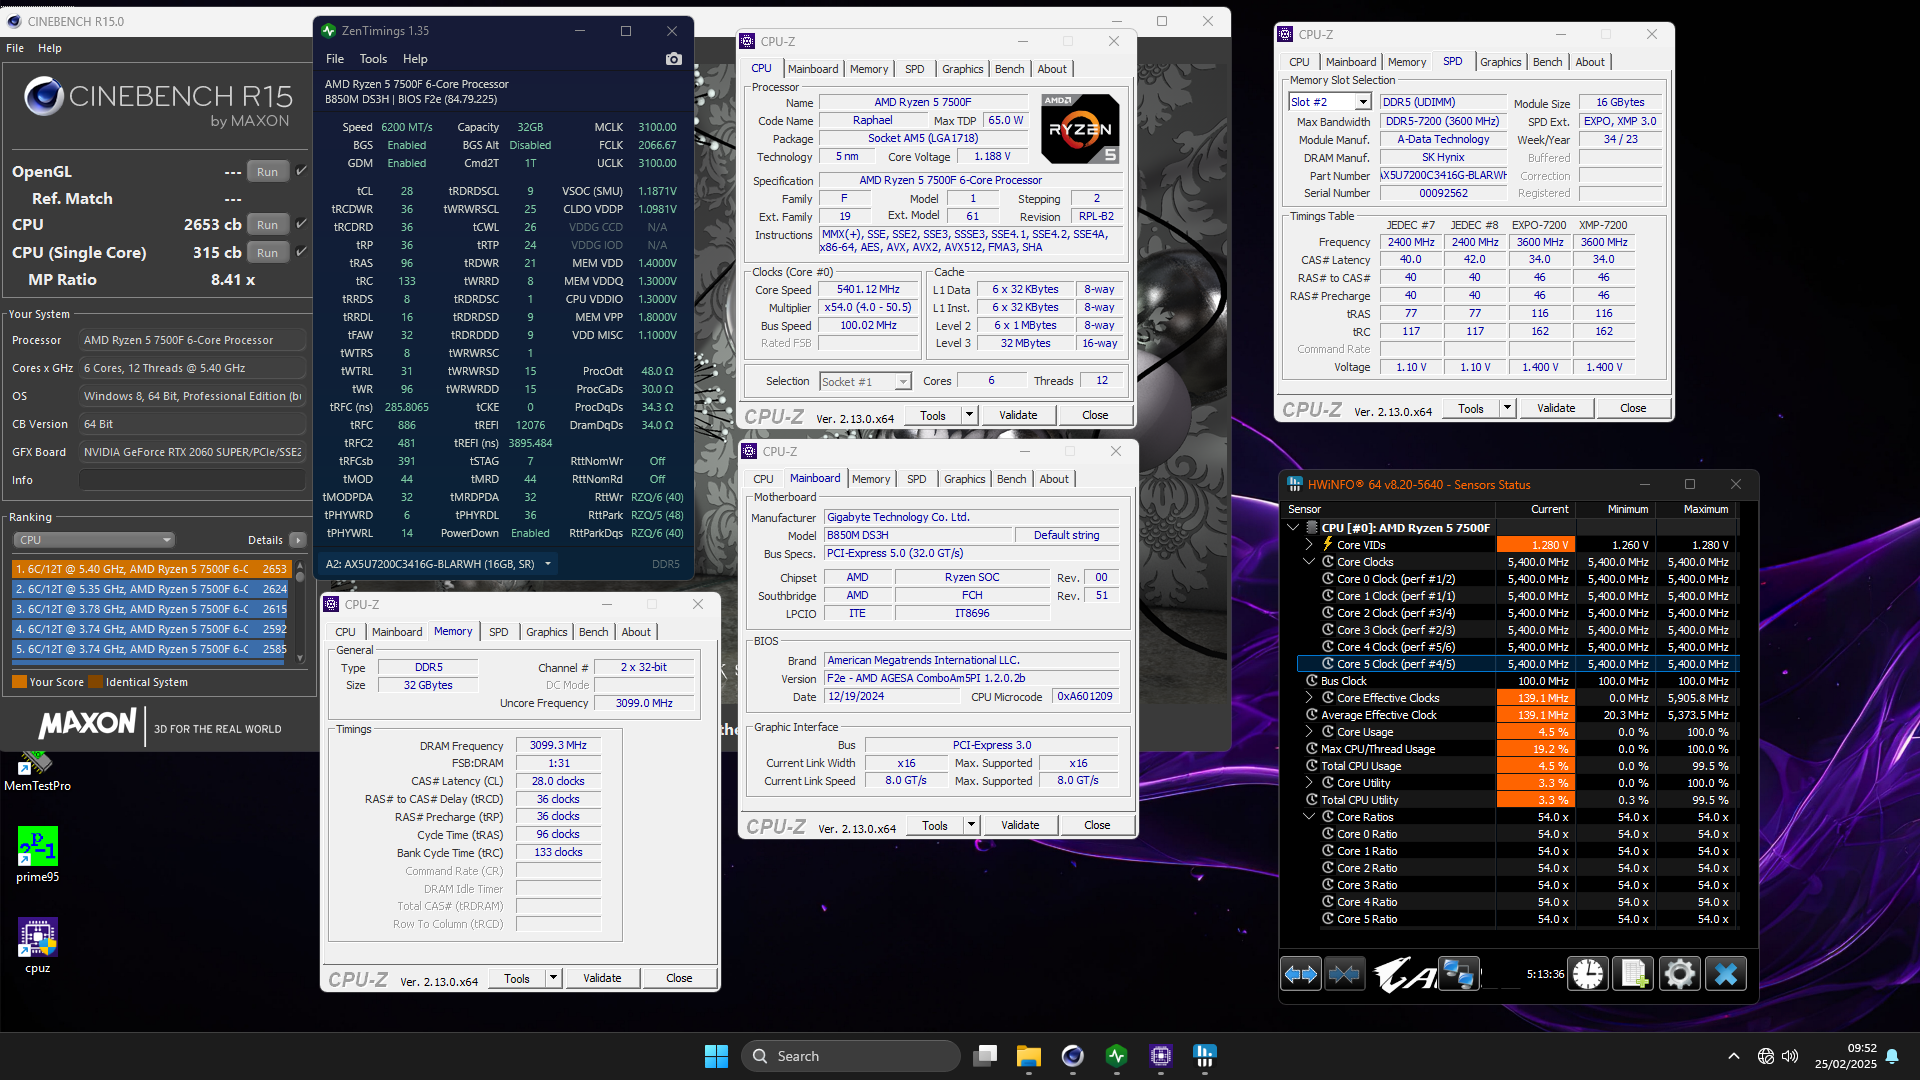The width and height of the screenshot is (1920, 1080).
Task: Click the Ryzen logo in CPU-Z
Action: tap(1080, 129)
